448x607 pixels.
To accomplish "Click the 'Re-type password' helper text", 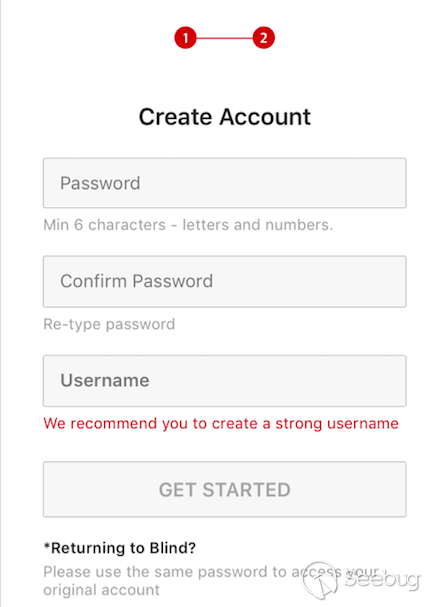I will click(x=109, y=324).
